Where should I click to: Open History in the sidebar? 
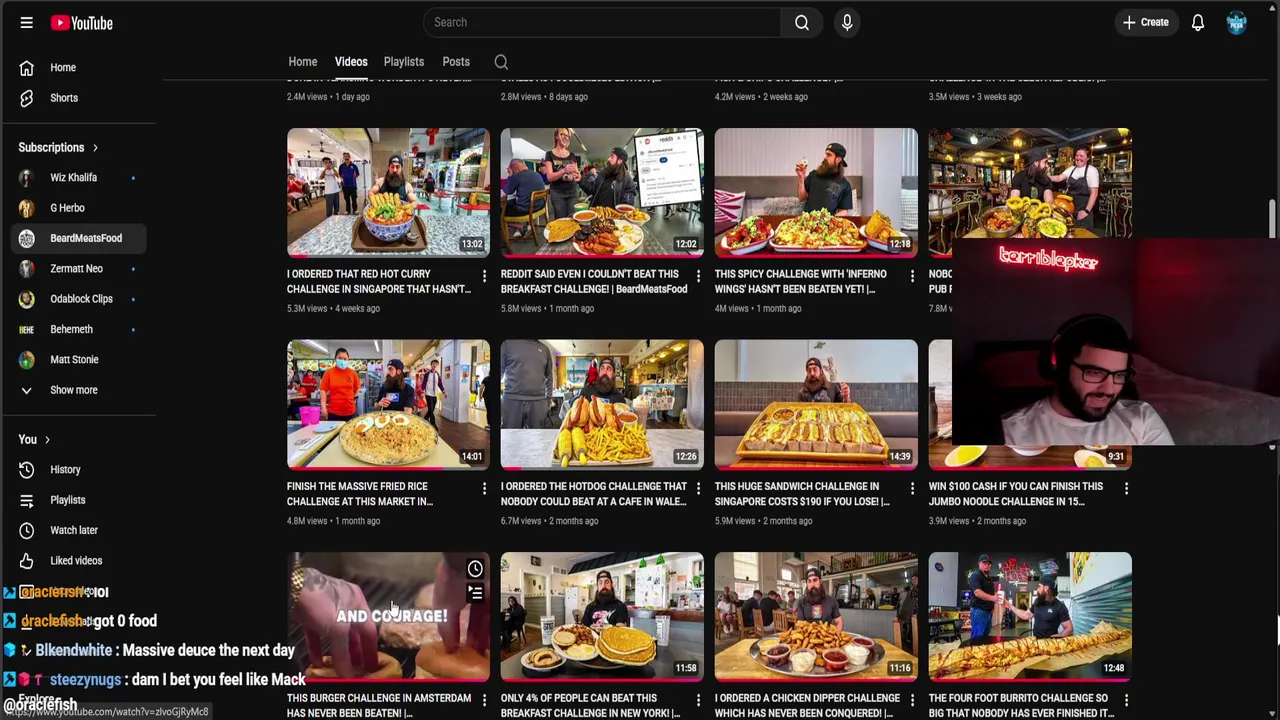tap(80, 469)
